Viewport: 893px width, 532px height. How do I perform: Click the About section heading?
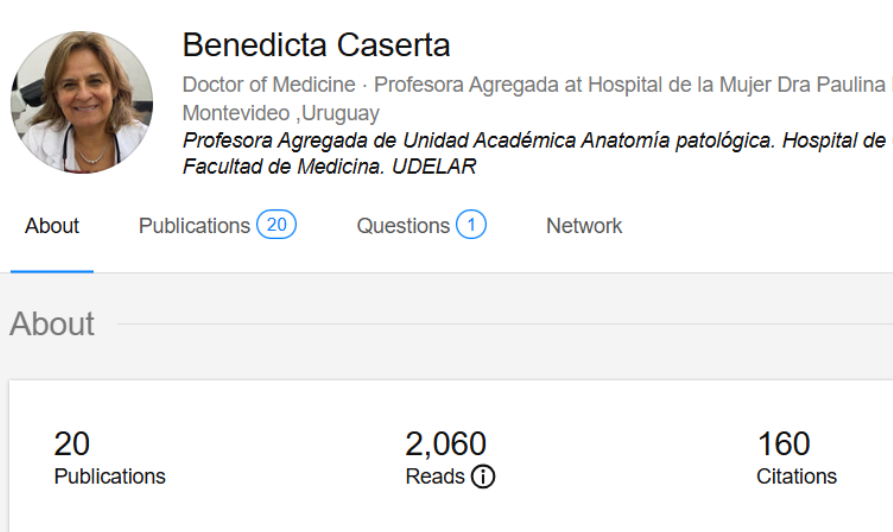52,324
